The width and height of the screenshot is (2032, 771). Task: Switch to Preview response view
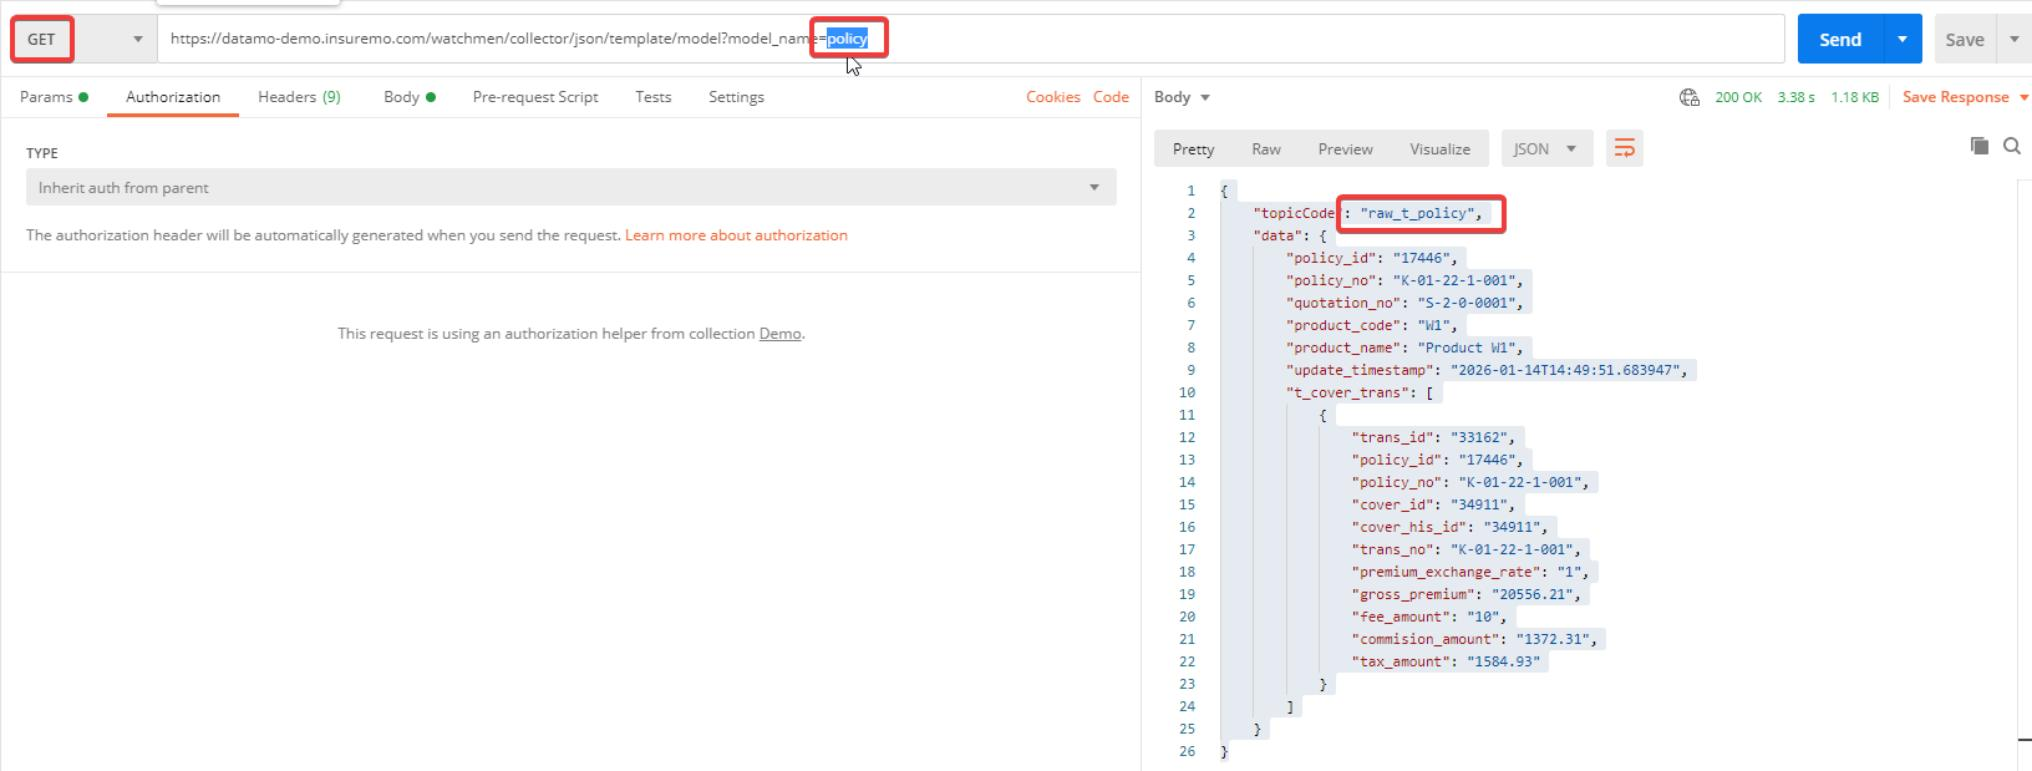pos(1345,149)
